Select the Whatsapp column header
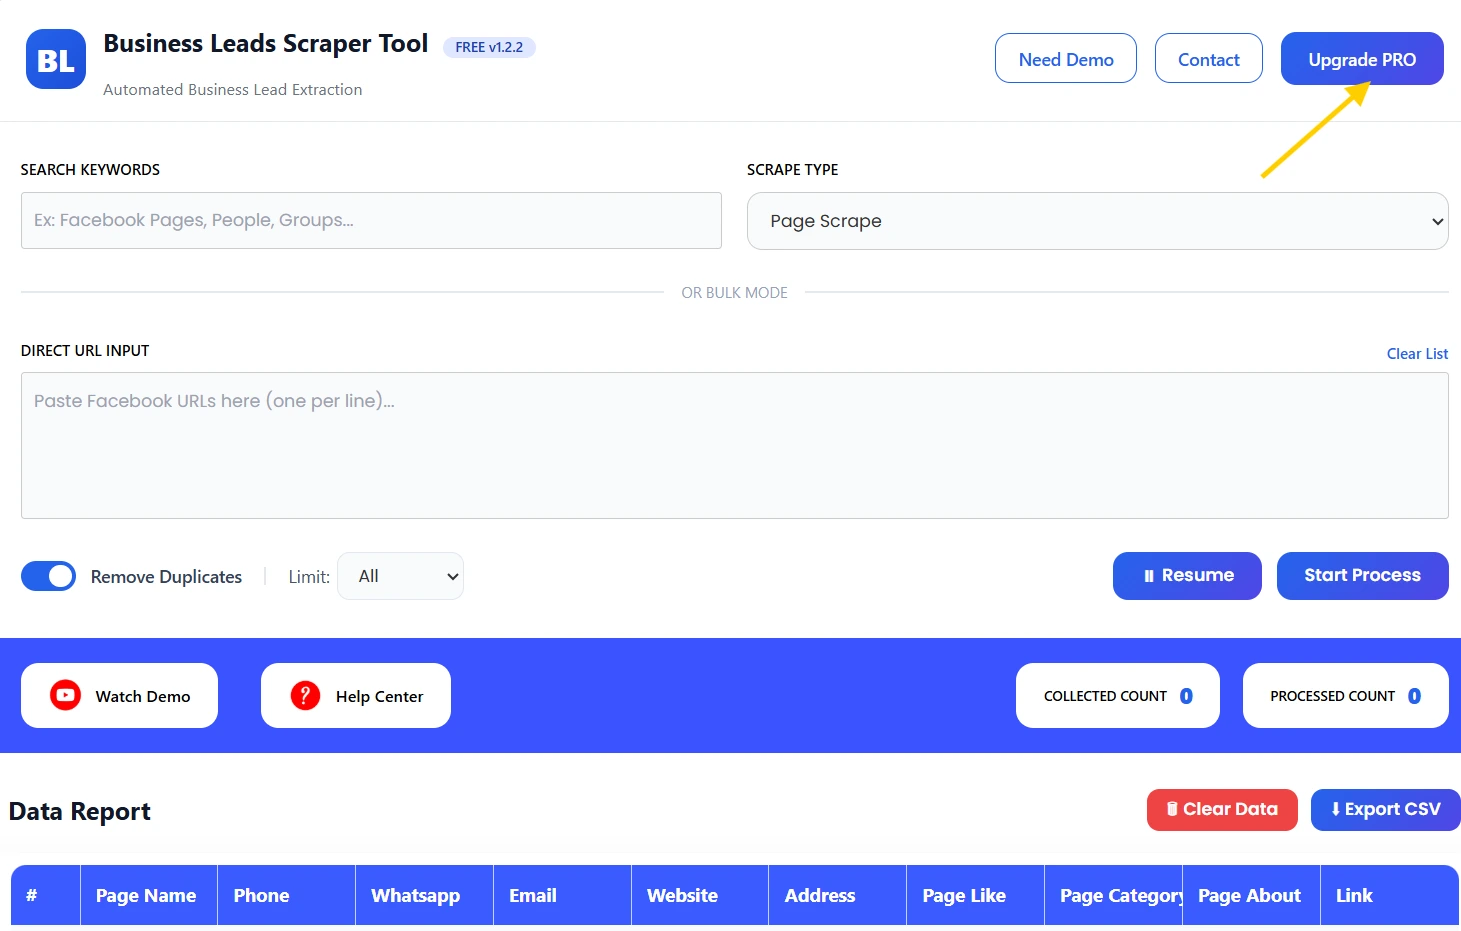This screenshot has width=1461, height=931. click(415, 894)
